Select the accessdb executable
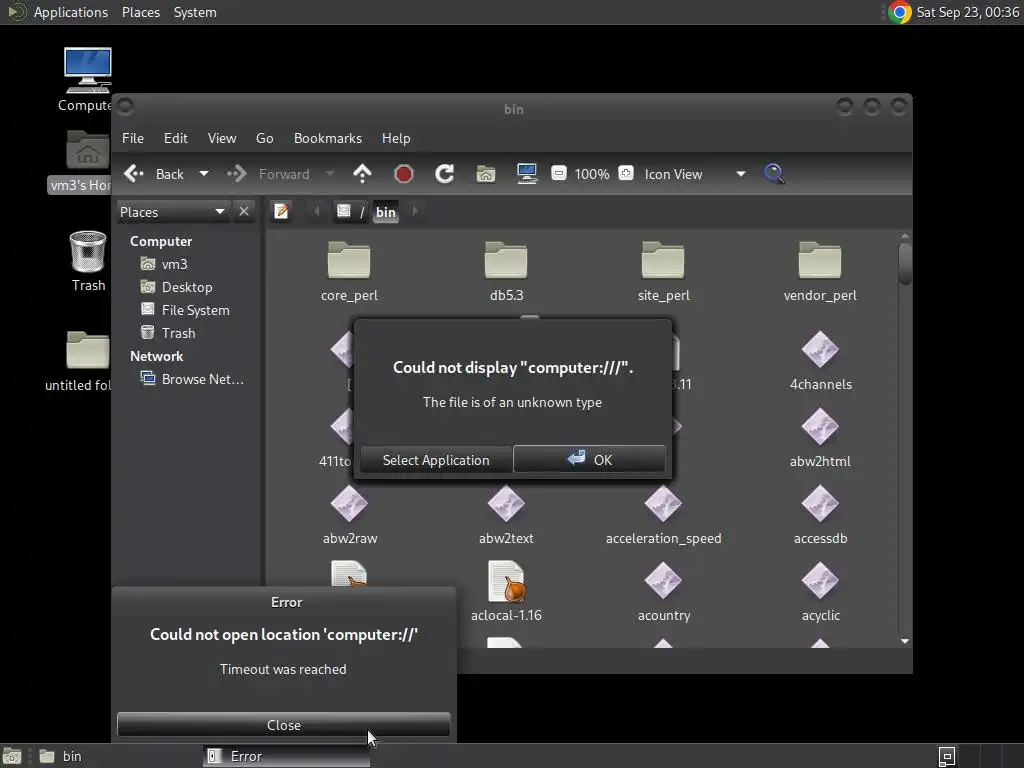Viewport: 1024px width, 768px height. pyautogui.click(x=820, y=515)
